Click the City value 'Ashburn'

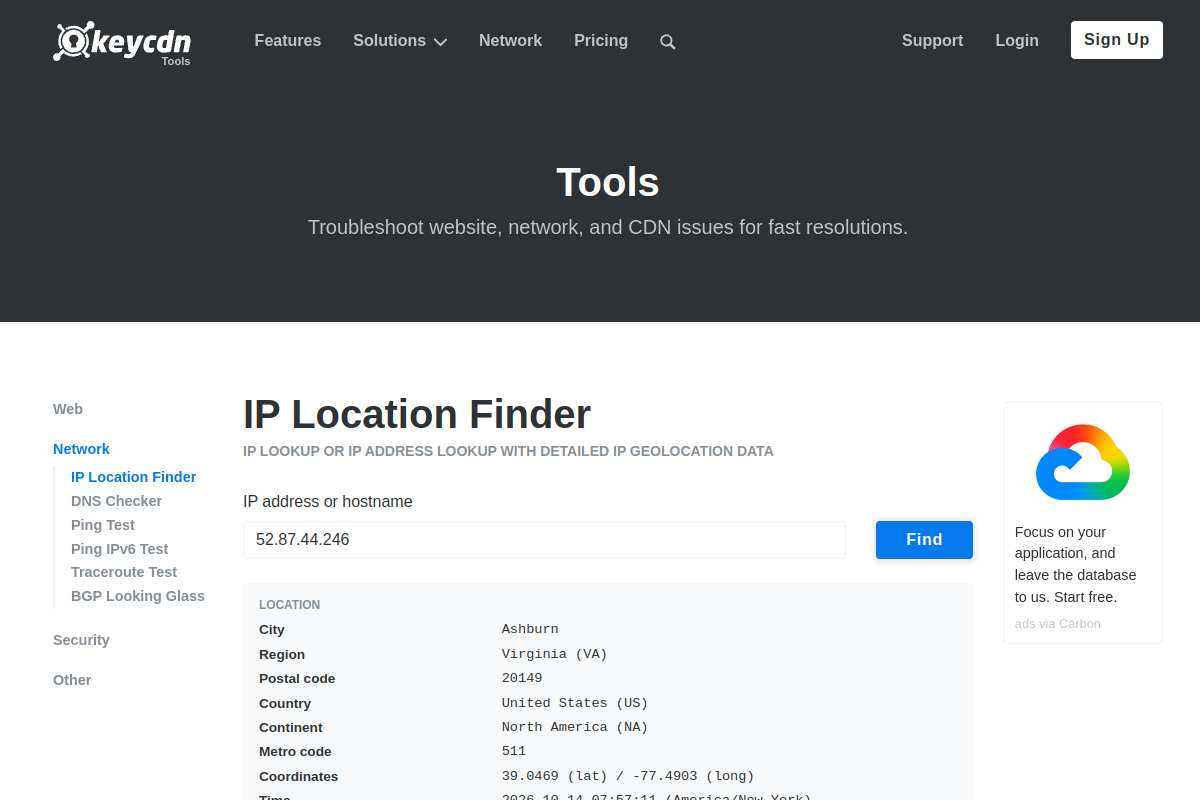pyautogui.click(x=530, y=630)
